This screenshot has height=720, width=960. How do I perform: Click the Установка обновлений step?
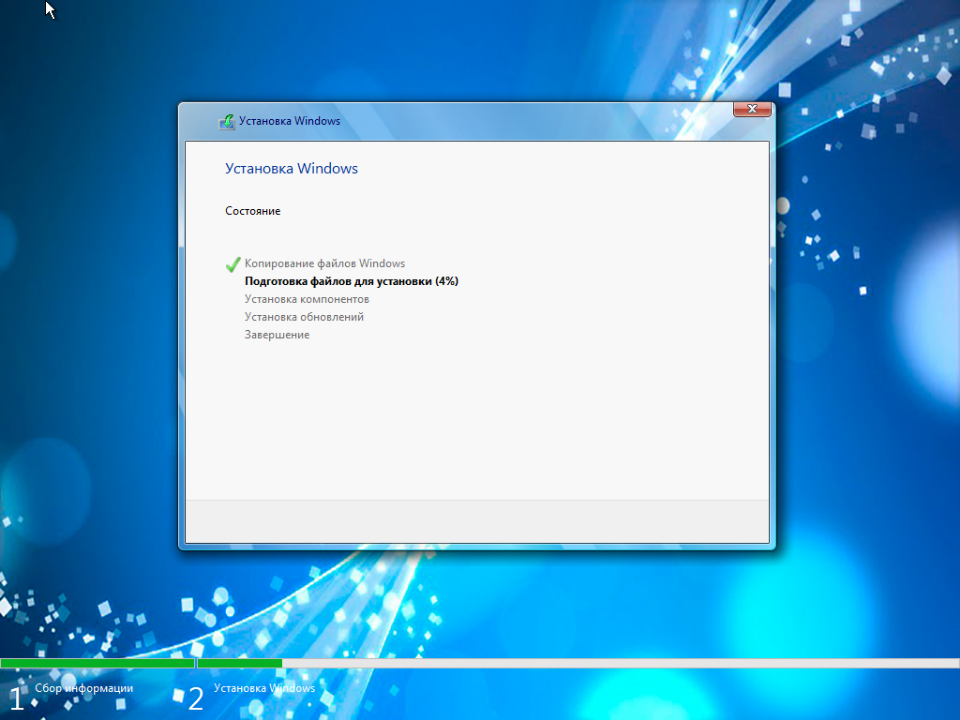pyautogui.click(x=304, y=317)
